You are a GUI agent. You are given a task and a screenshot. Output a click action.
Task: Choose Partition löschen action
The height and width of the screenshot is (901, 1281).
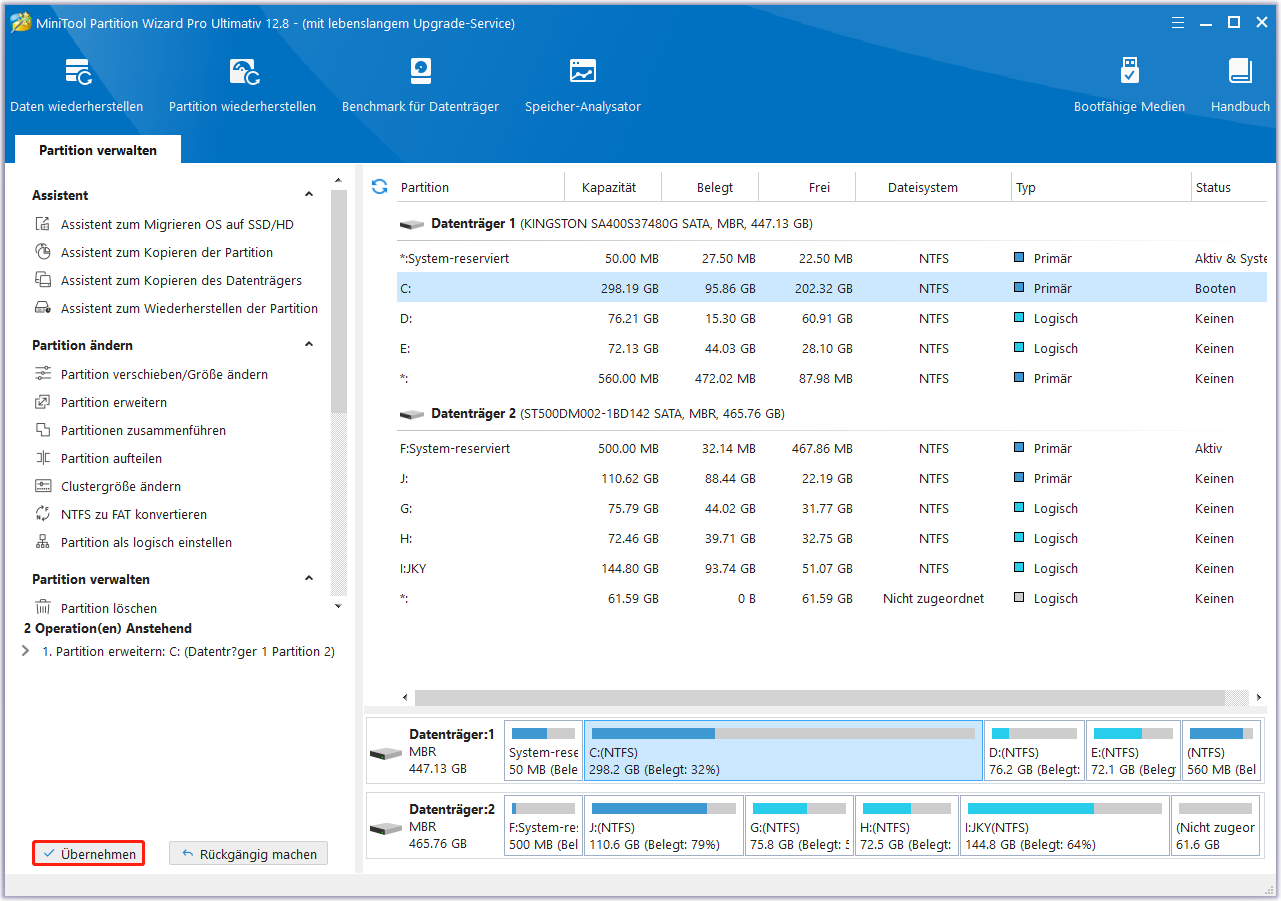pos(96,608)
